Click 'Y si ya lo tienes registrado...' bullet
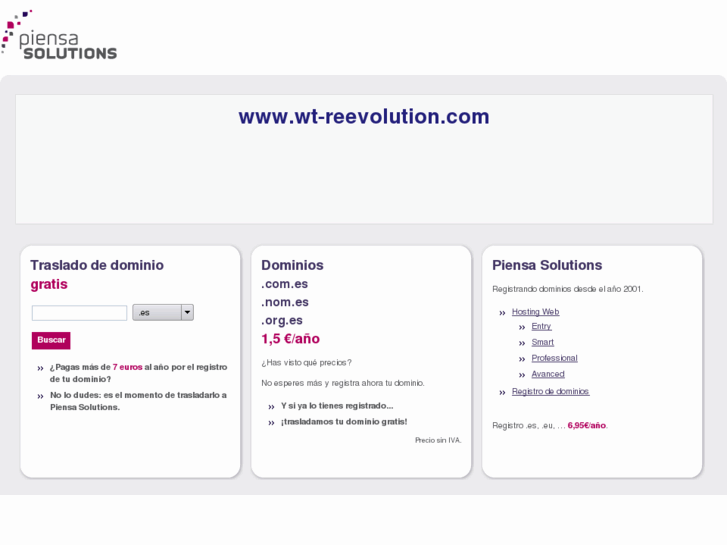The width and height of the screenshot is (727, 545). (337, 405)
